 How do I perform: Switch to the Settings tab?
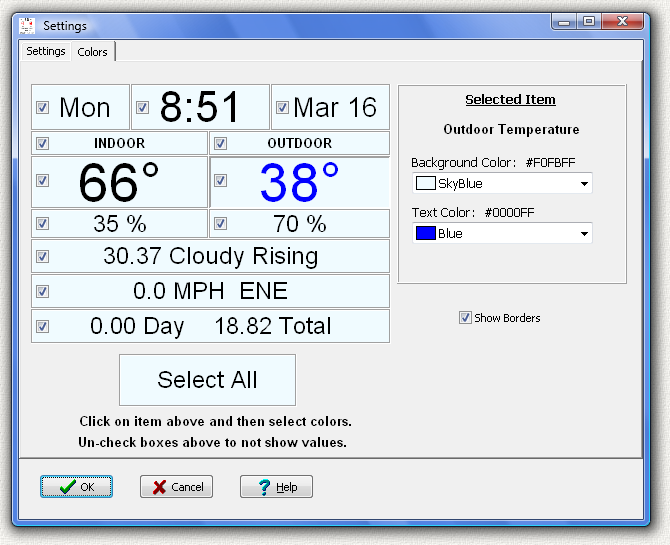tap(46, 51)
